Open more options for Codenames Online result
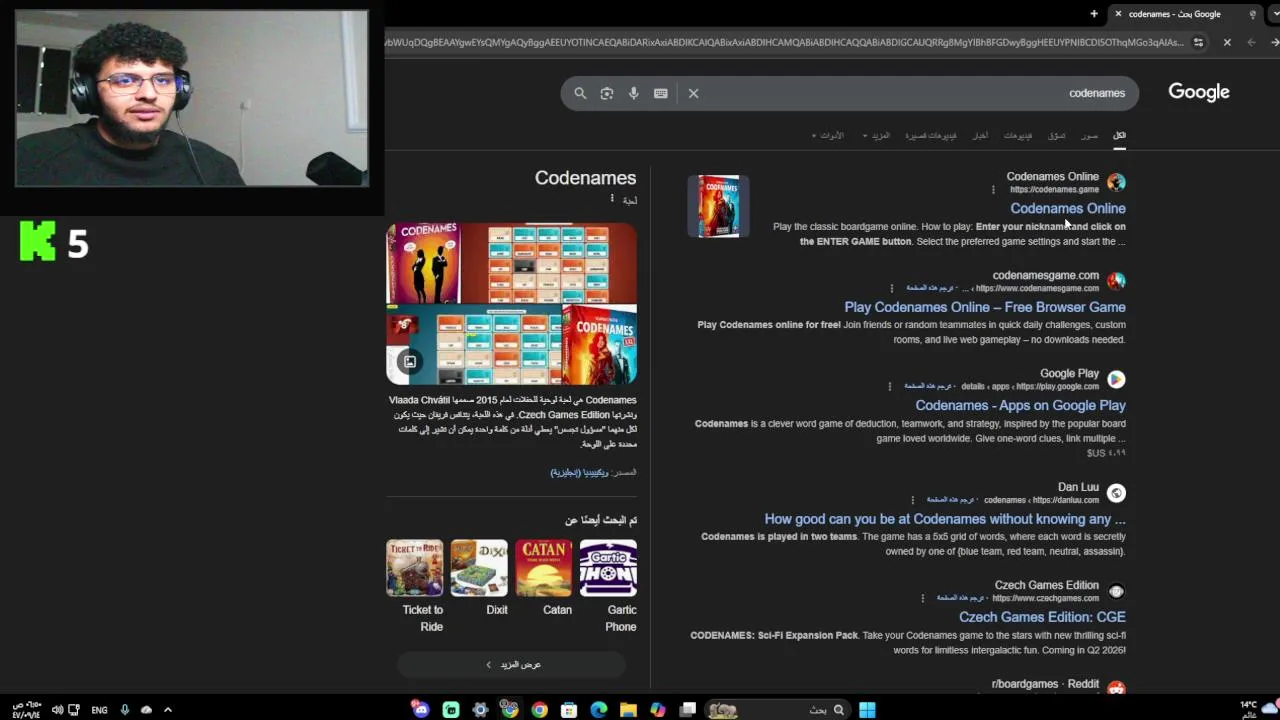This screenshot has width=1280, height=720. pyautogui.click(x=993, y=189)
